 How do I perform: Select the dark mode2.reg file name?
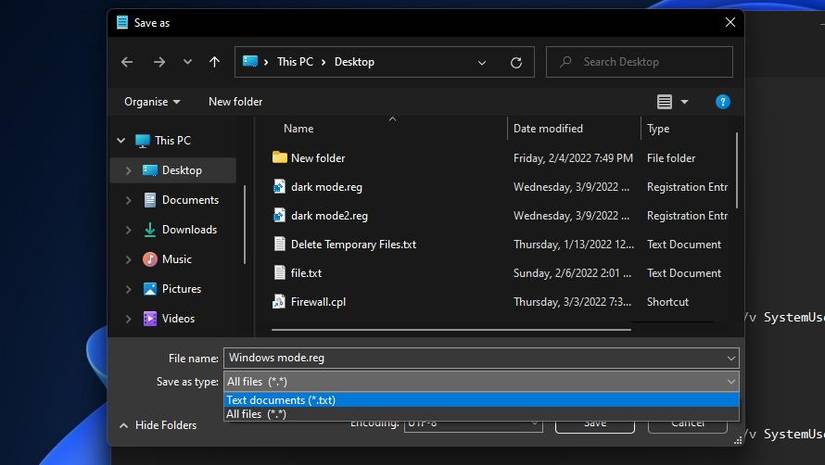click(329, 216)
